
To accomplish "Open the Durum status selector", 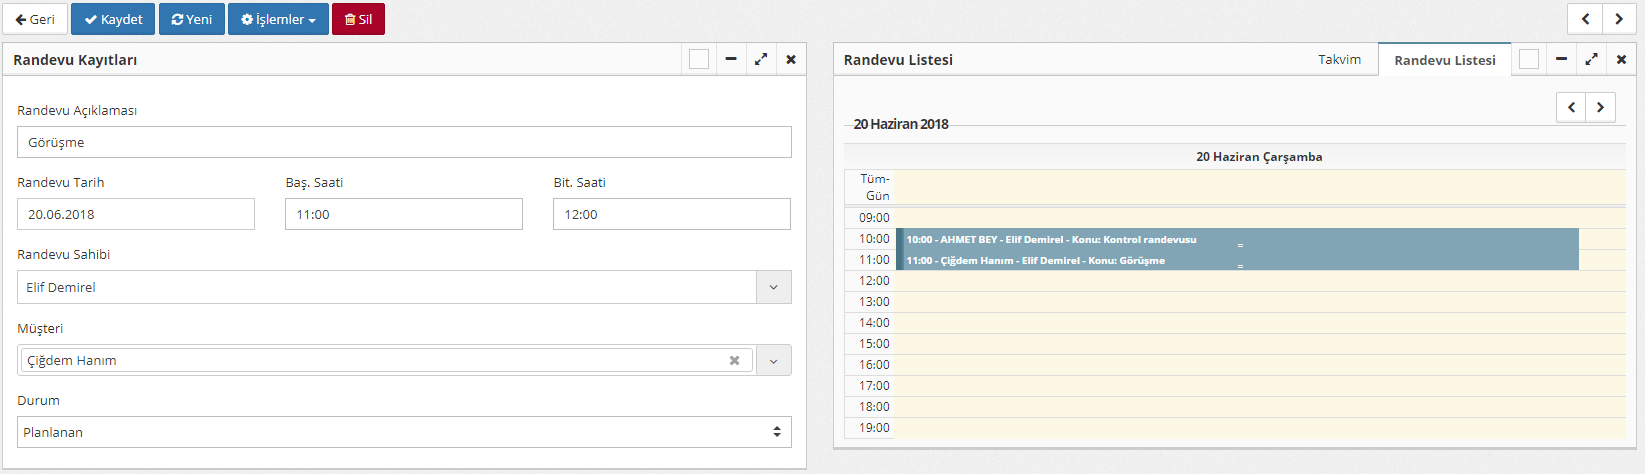I will [x=404, y=433].
